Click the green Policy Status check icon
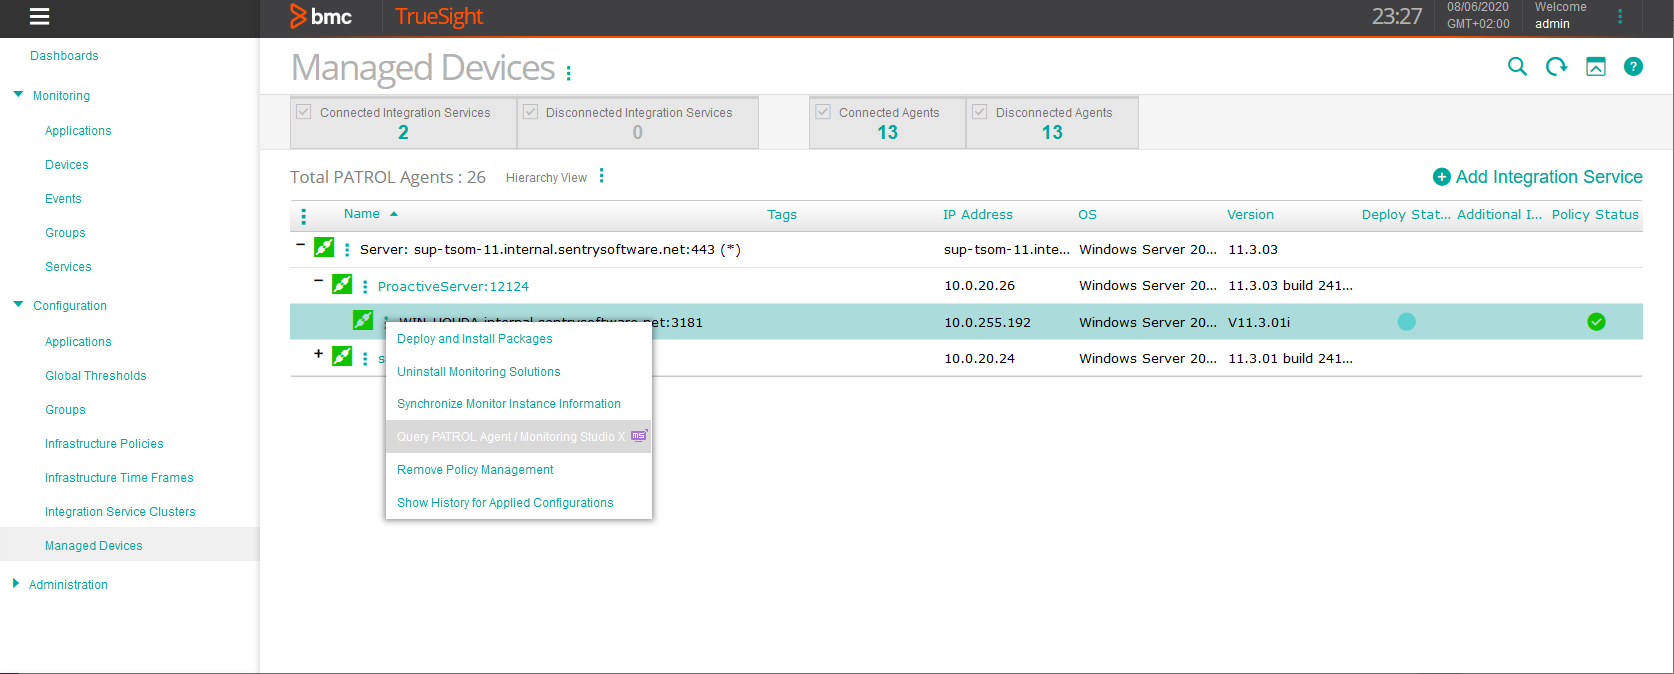 pyautogui.click(x=1596, y=322)
